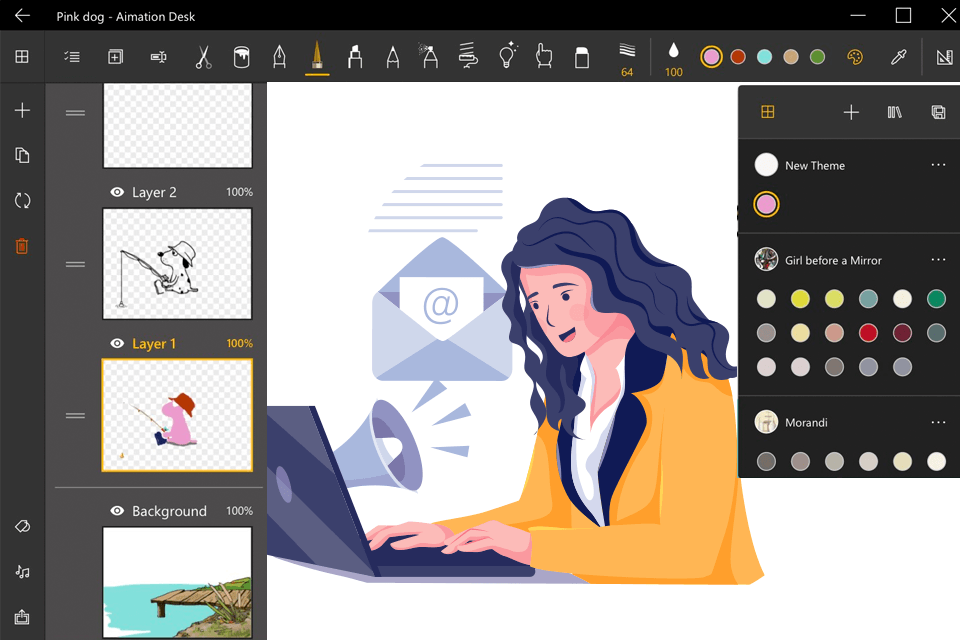Image resolution: width=960 pixels, height=640 pixels.
Task: Select the scissors cut tool
Action: [203, 57]
